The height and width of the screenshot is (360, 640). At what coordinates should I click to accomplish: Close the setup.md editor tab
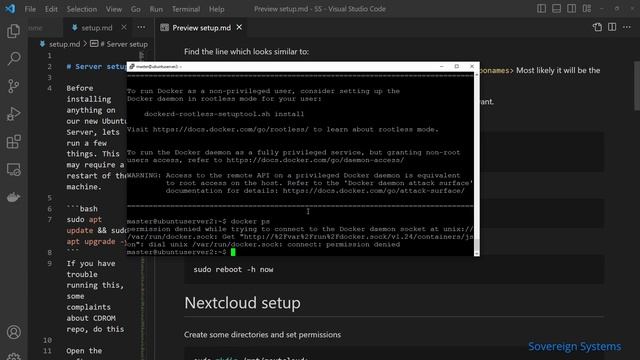tap(124, 27)
